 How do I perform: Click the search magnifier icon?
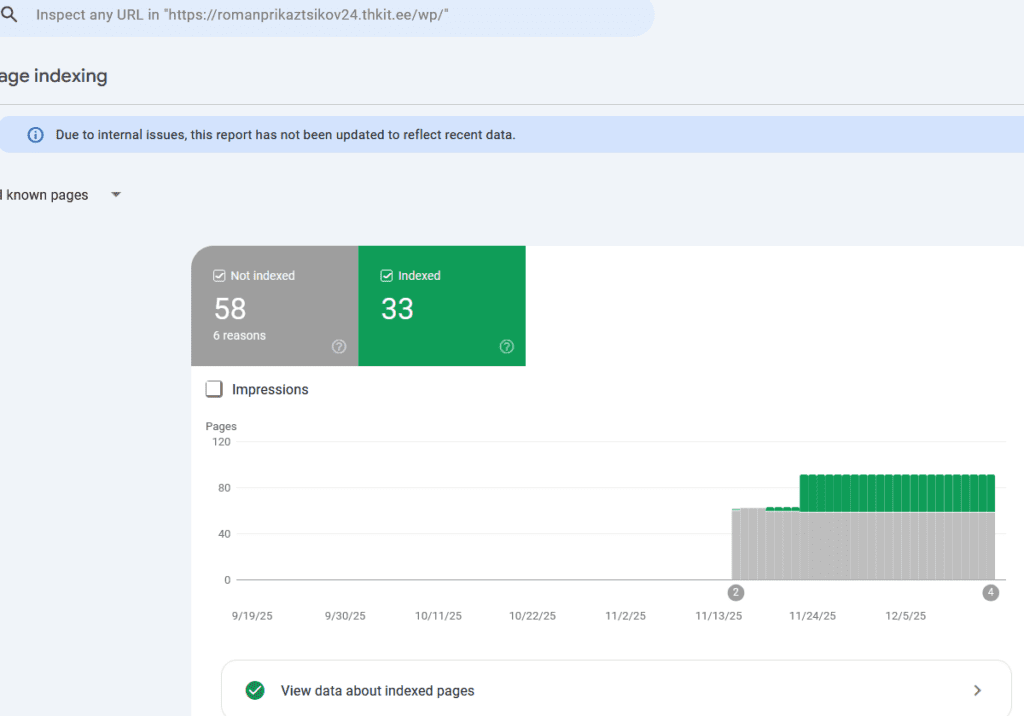(x=9, y=16)
